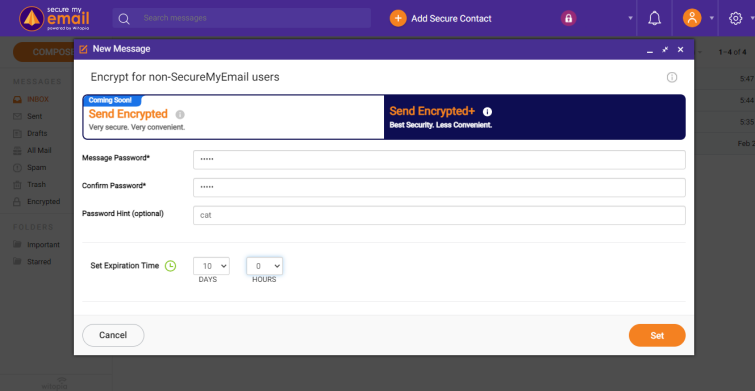755x391 pixels.
Task: Open the Trash folder
Action: click(x=36, y=184)
